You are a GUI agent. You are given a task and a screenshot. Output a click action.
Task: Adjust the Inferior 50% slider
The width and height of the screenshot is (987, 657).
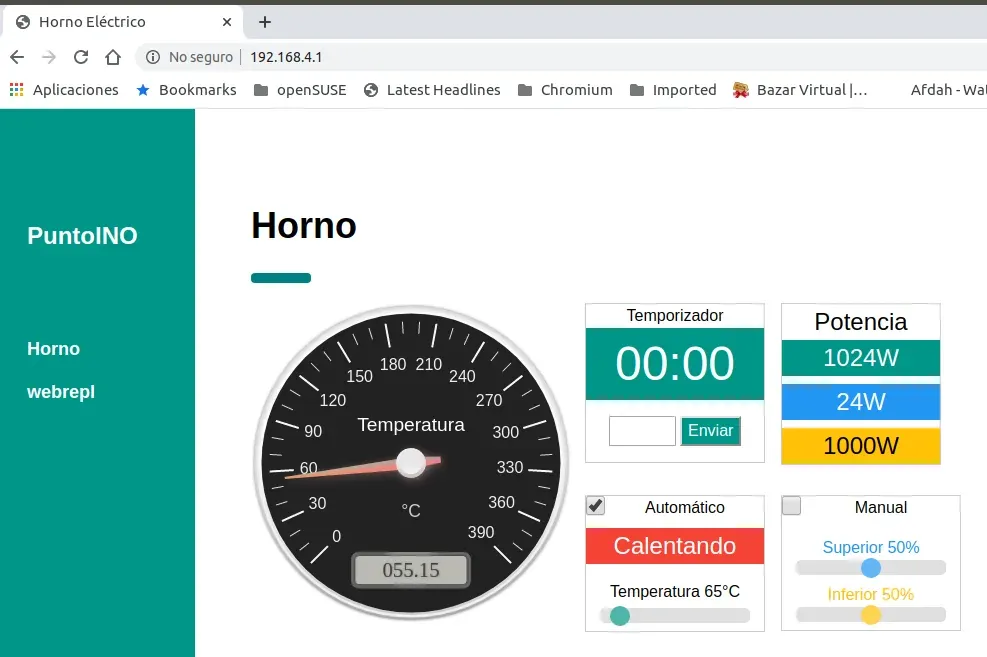[x=871, y=615]
